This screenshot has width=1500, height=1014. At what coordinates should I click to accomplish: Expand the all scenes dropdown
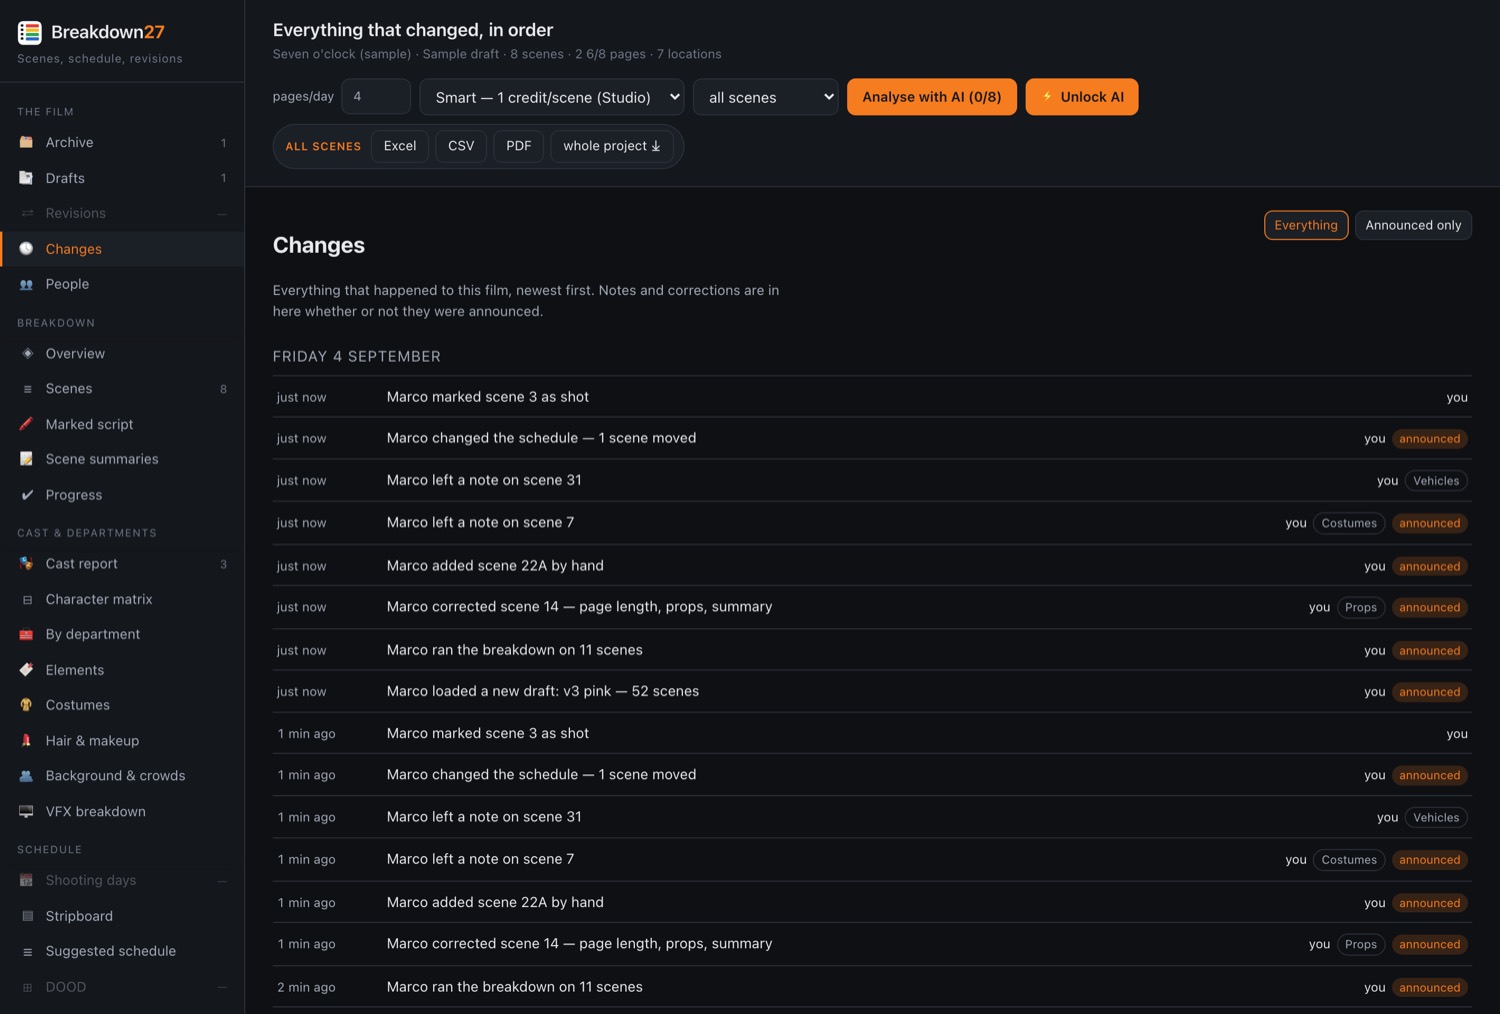[x=766, y=97]
